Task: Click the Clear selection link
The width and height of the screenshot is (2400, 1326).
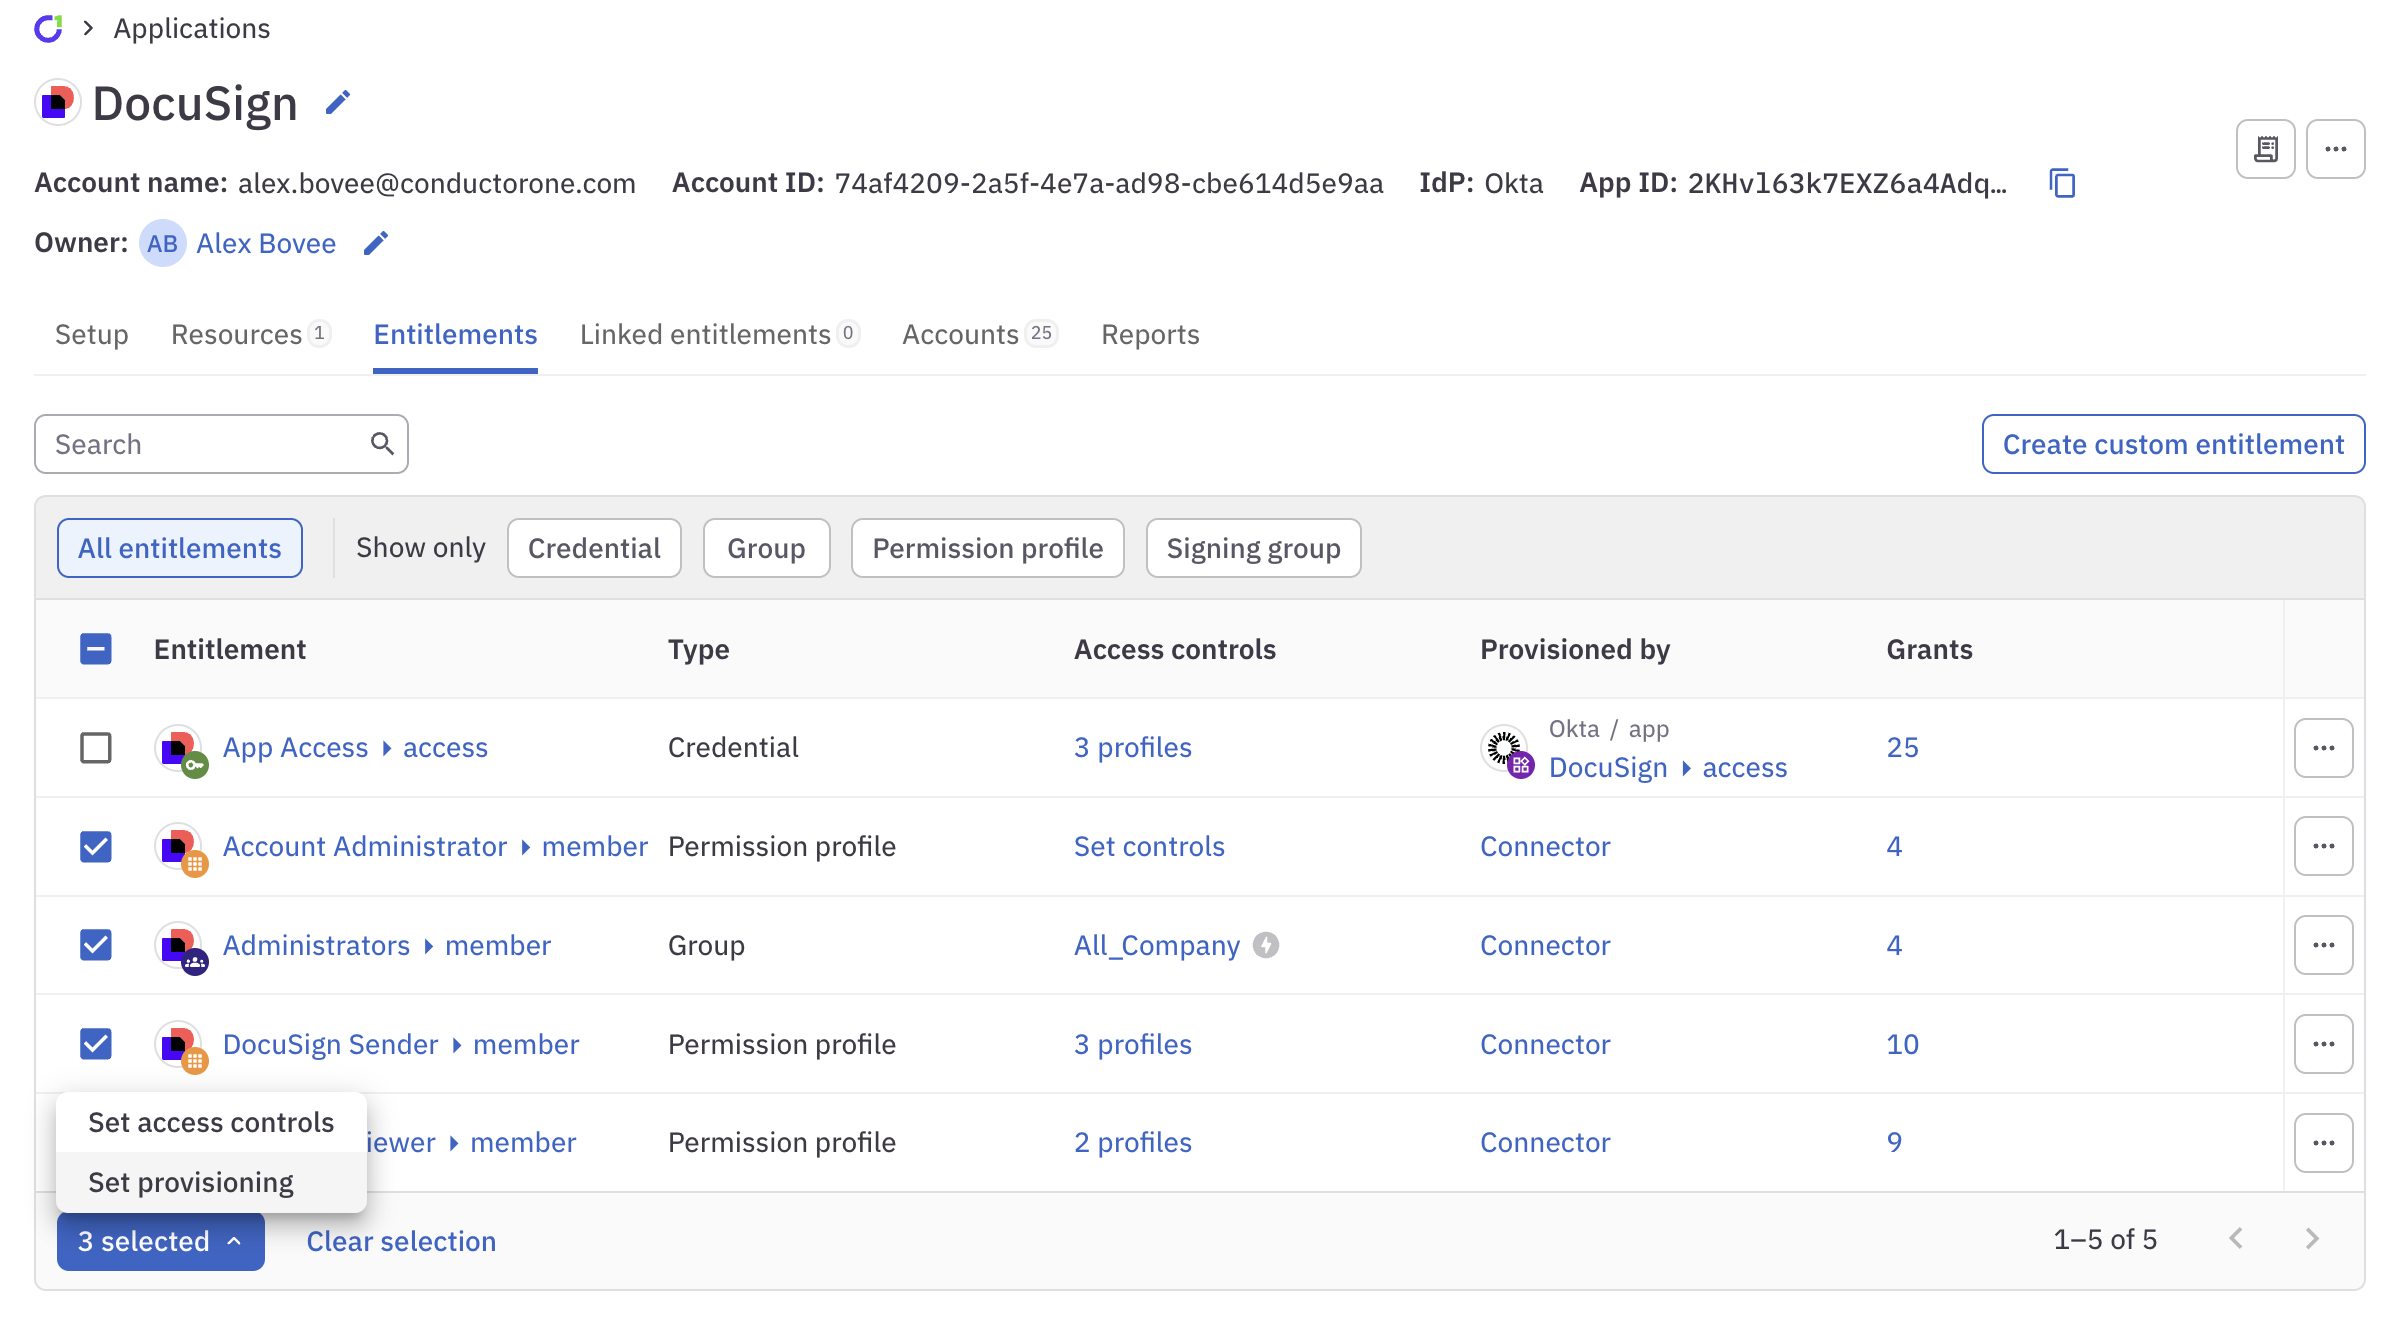Action: 400,1241
